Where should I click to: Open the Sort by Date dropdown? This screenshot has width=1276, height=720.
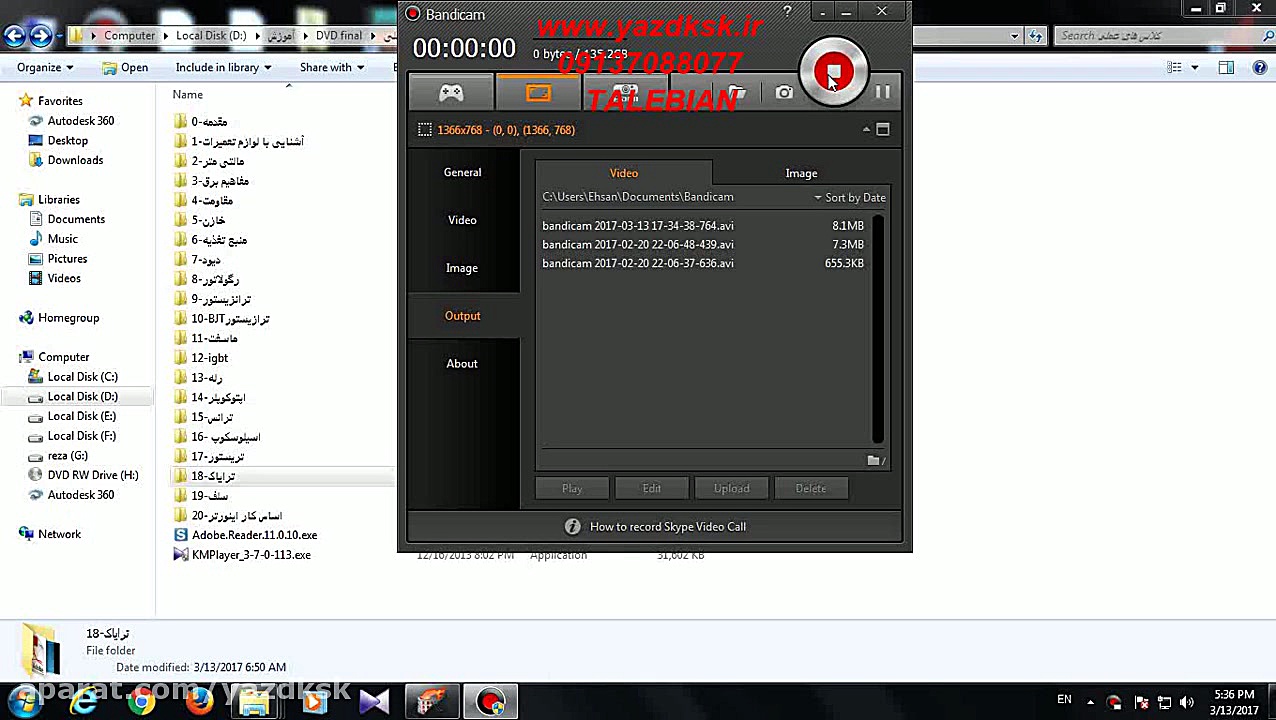[x=849, y=198]
